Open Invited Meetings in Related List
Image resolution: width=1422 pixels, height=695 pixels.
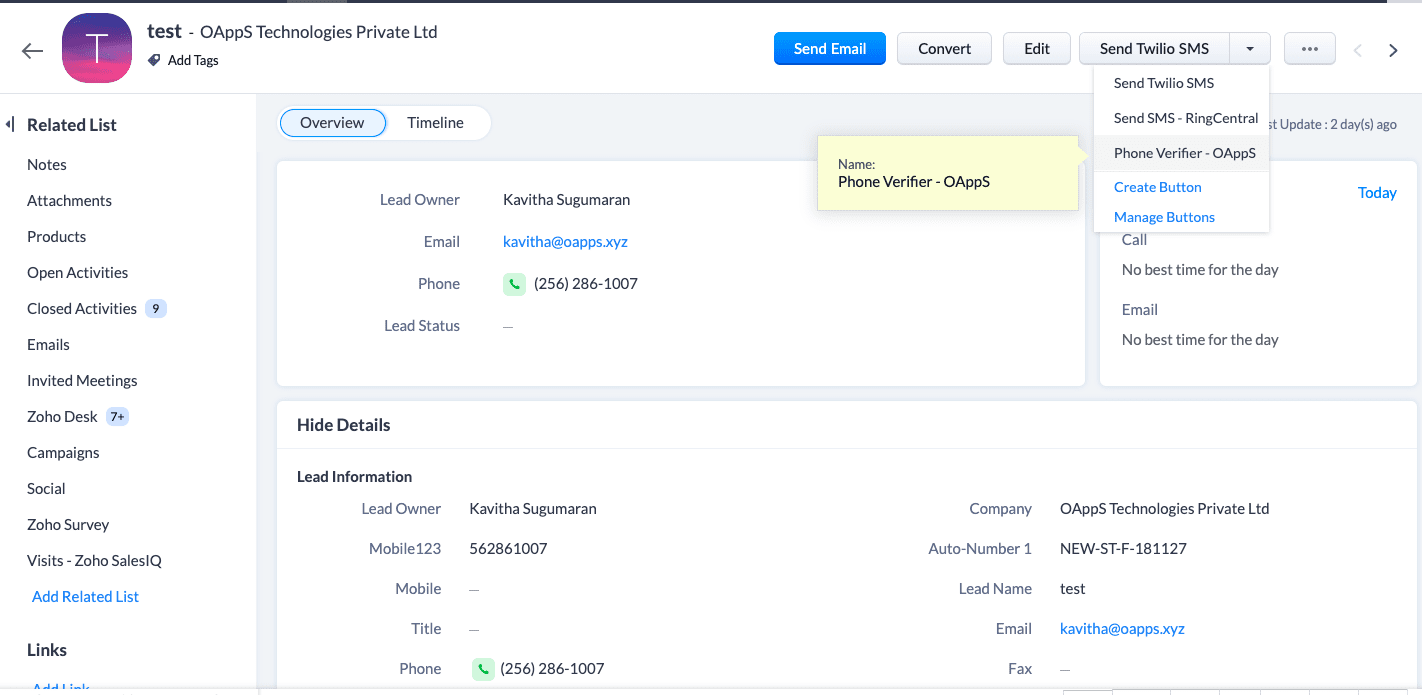click(x=82, y=381)
